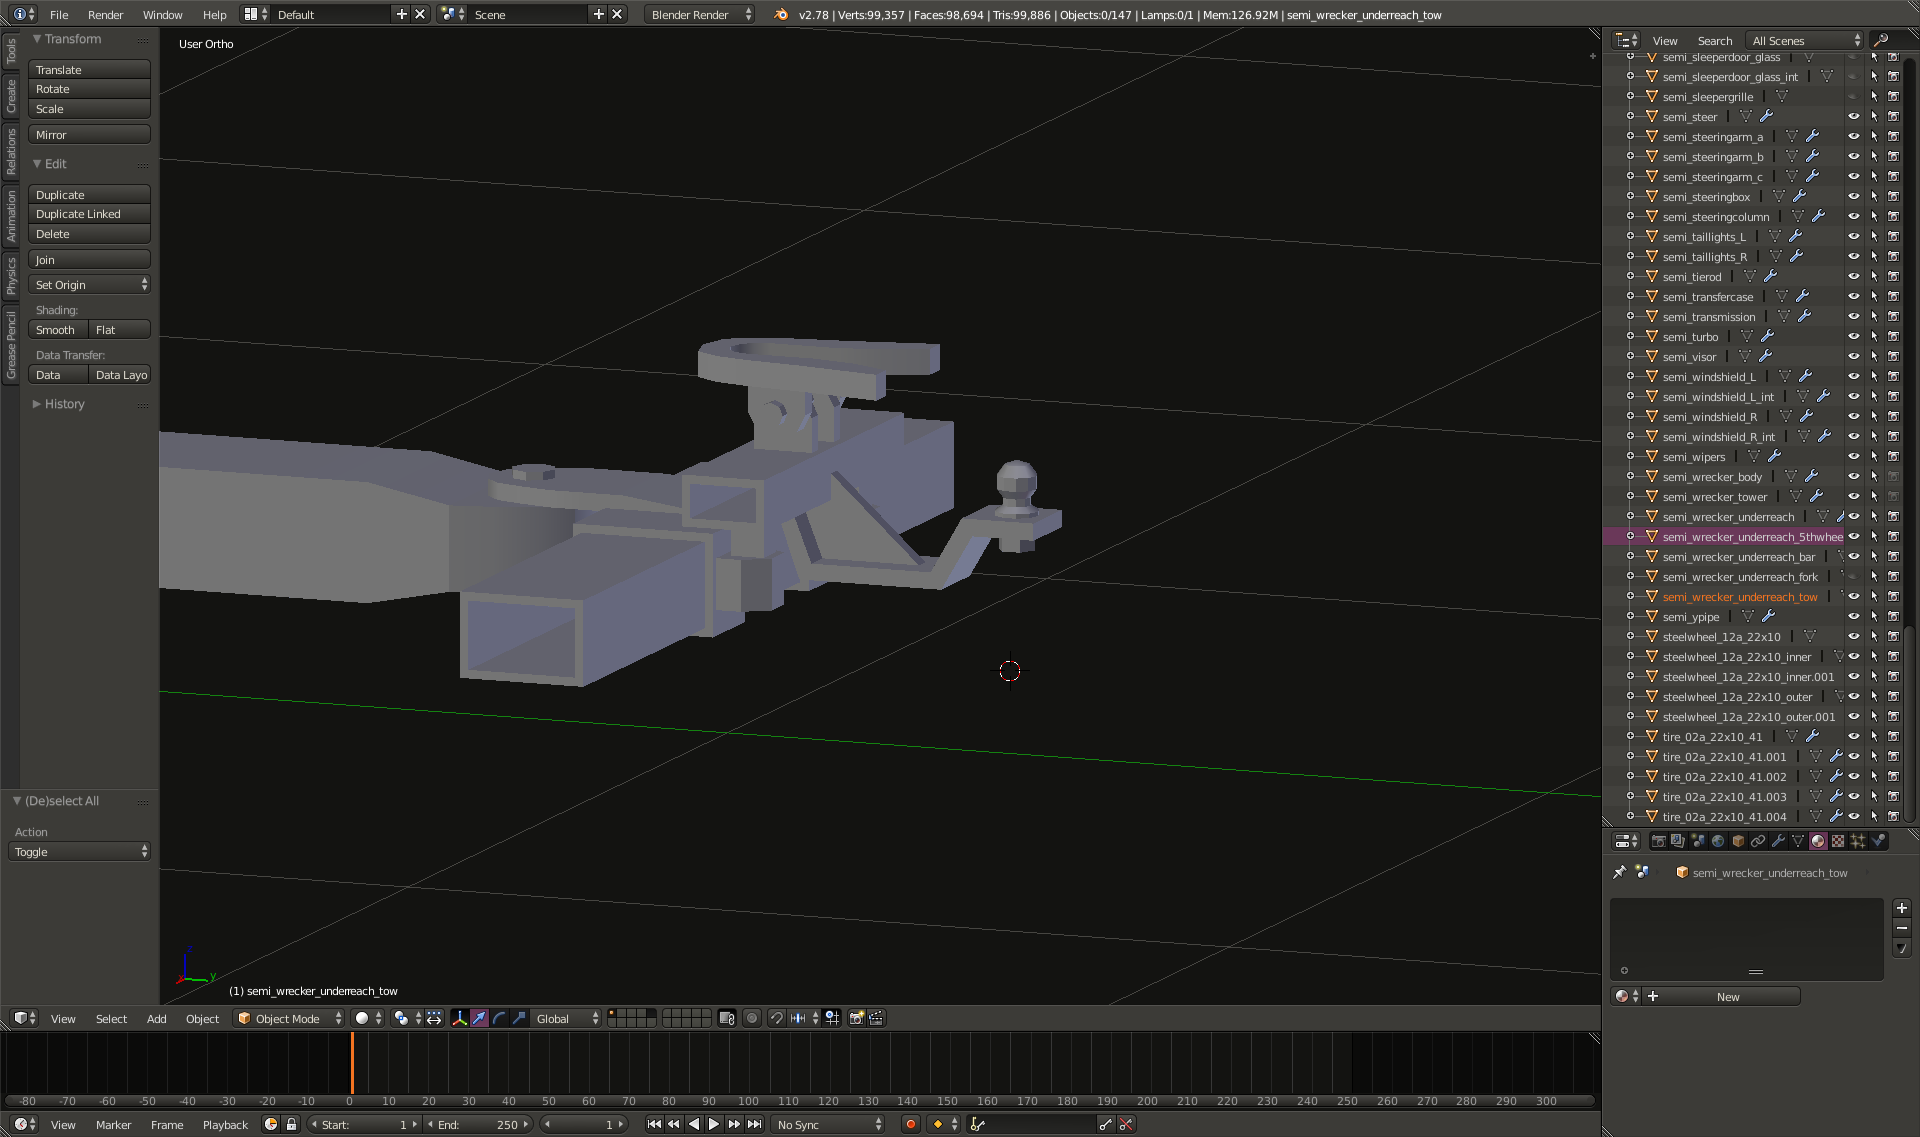Open the All Scenes outliner filter dropdown
This screenshot has width=1920, height=1137.
pyautogui.click(x=1805, y=40)
